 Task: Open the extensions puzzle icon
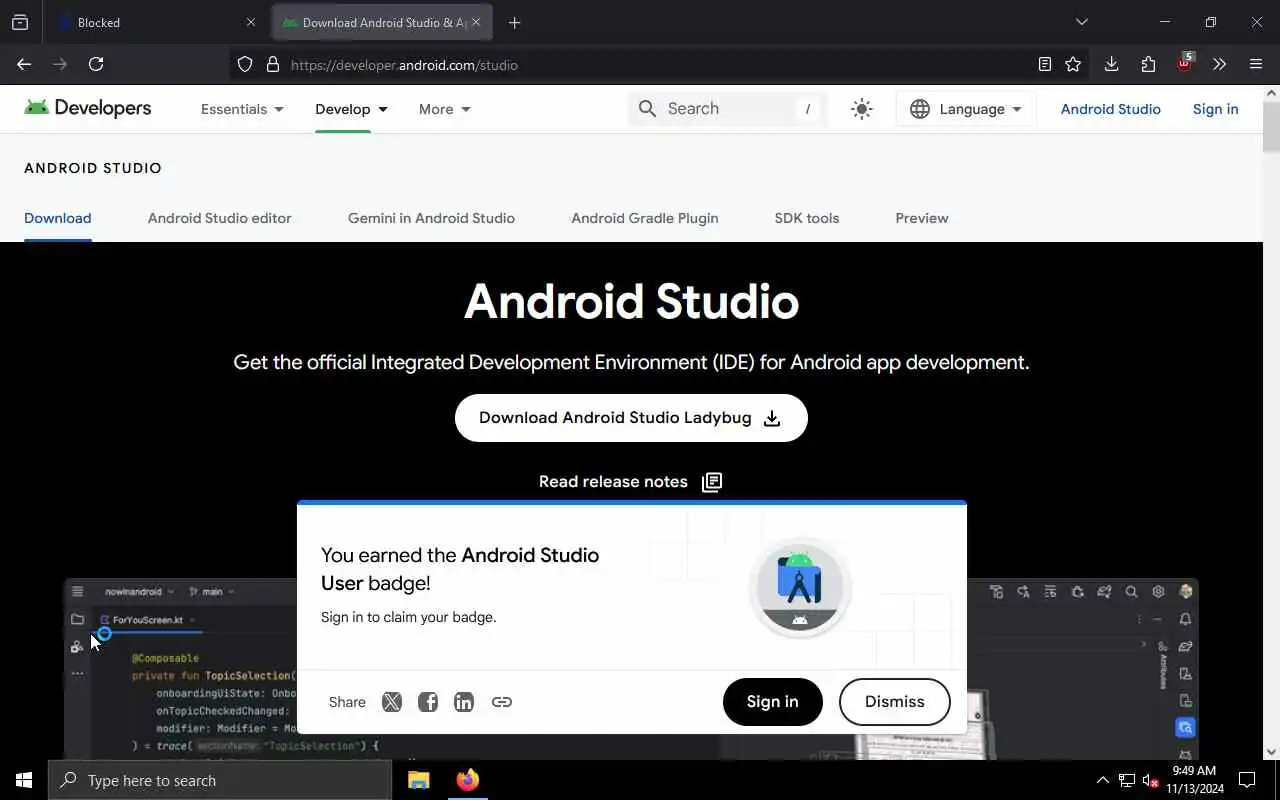[1148, 64]
